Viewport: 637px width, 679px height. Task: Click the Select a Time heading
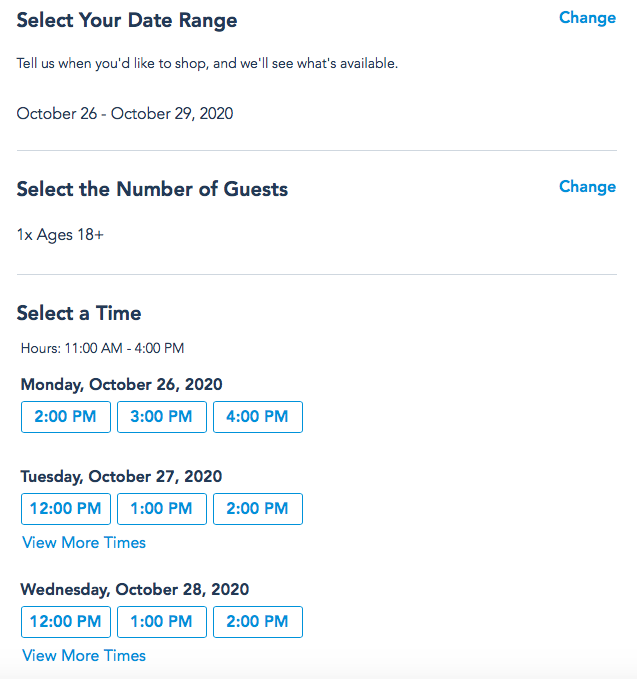pos(79,314)
